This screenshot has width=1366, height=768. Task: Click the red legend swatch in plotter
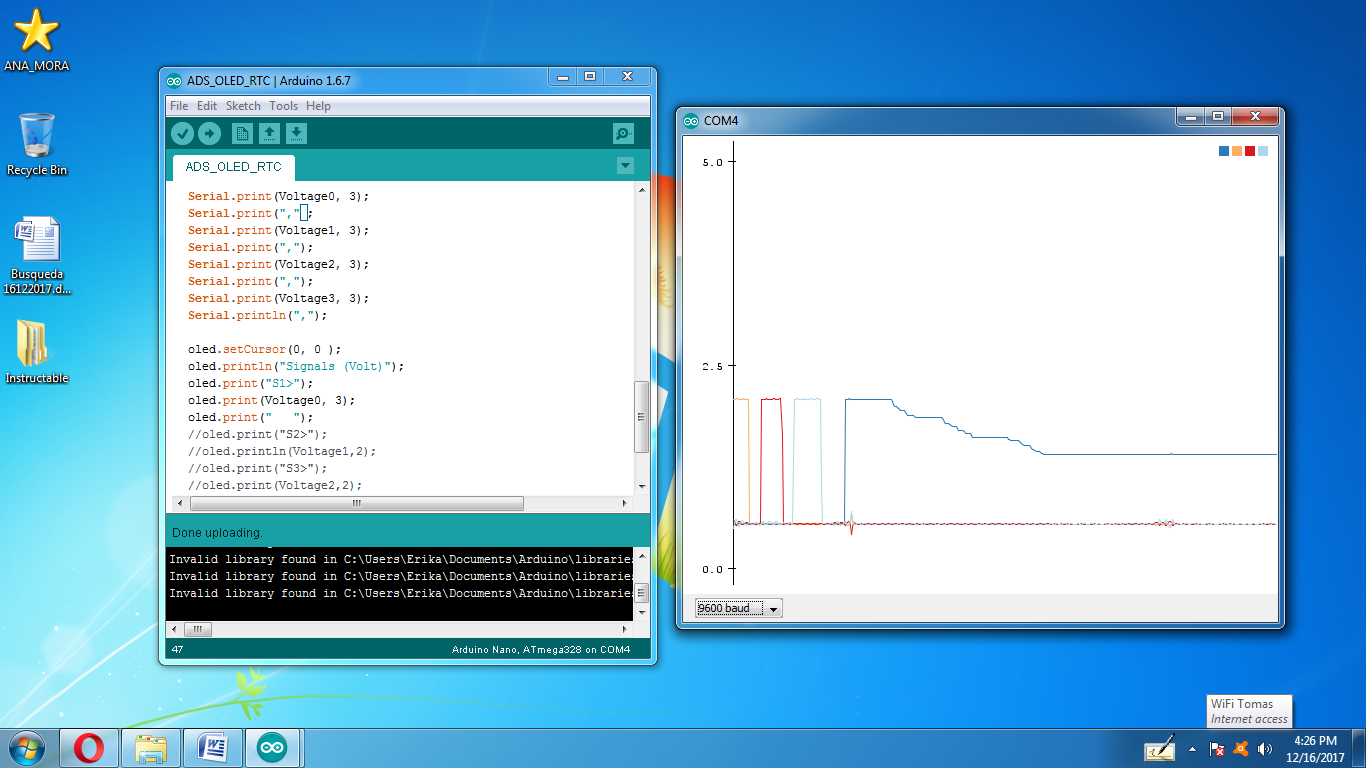click(x=1250, y=151)
